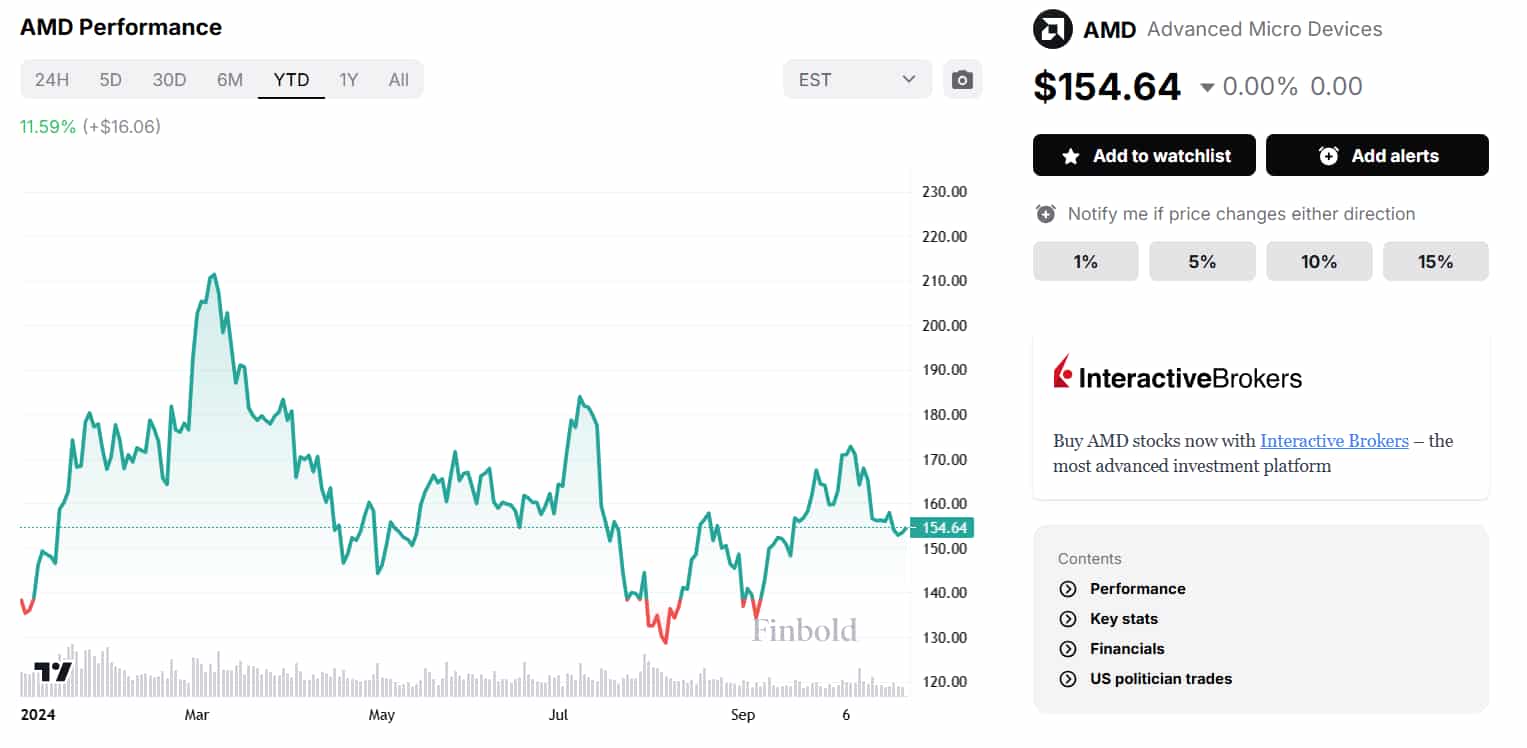Click the AMD Performance heading

(x=121, y=27)
